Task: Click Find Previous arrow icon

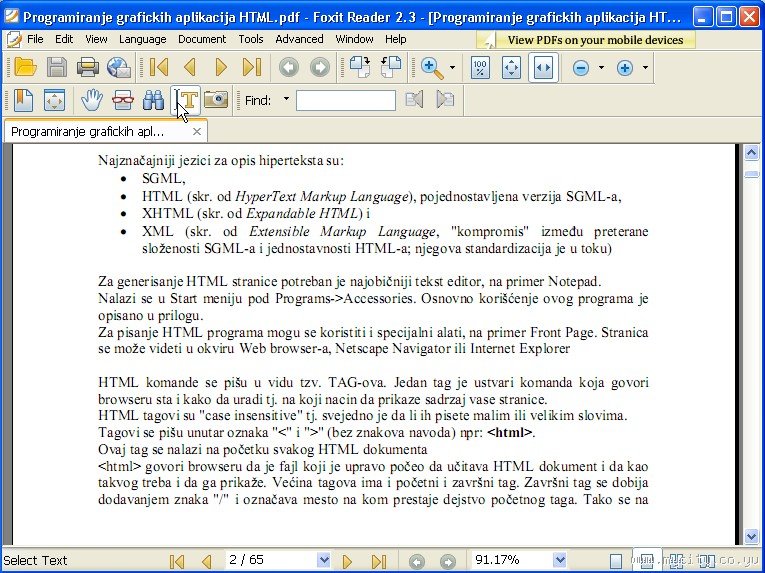Action: (x=414, y=100)
